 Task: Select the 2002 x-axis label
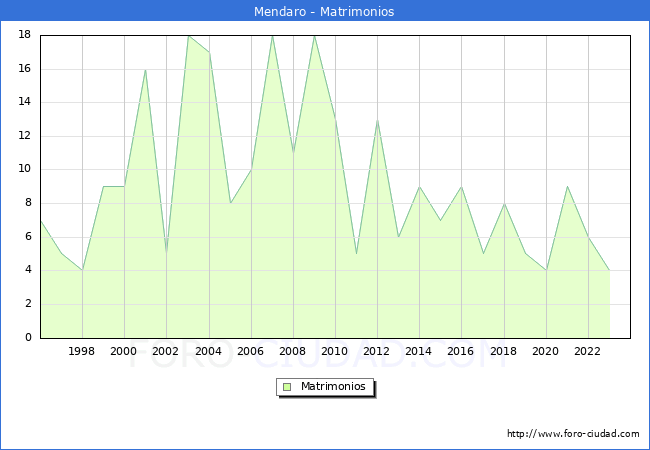pos(165,351)
